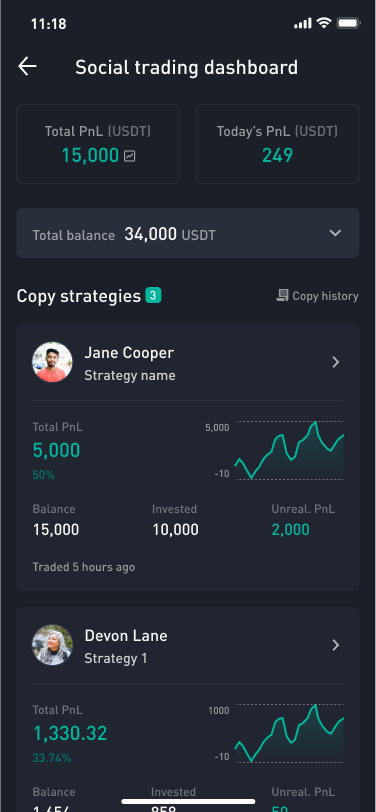Tap the cellular signal bars icon
Viewport: 376px width, 812px height.
303,23
